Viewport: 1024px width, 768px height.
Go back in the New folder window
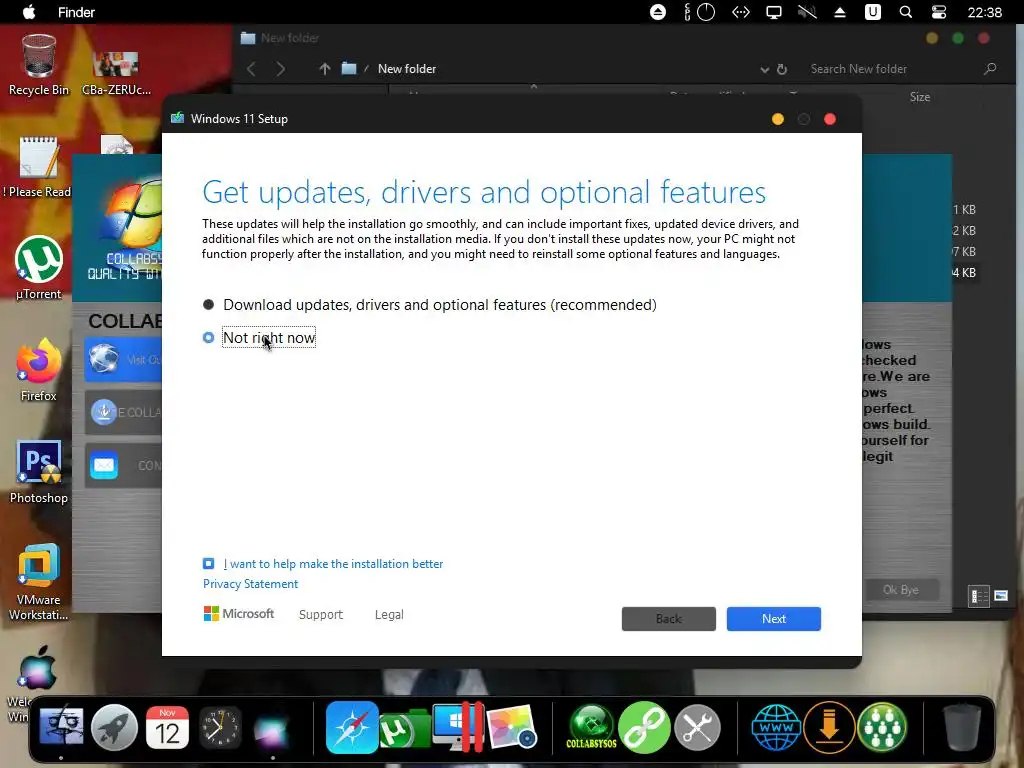(x=251, y=69)
